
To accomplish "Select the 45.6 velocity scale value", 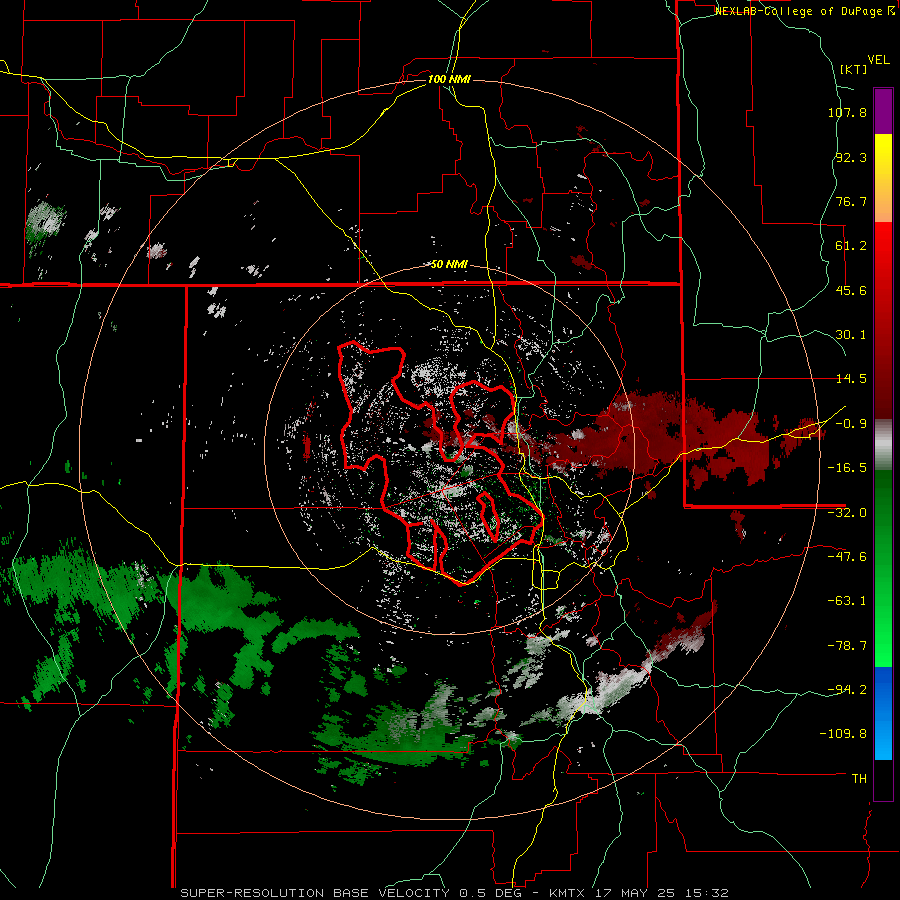I will click(851, 290).
